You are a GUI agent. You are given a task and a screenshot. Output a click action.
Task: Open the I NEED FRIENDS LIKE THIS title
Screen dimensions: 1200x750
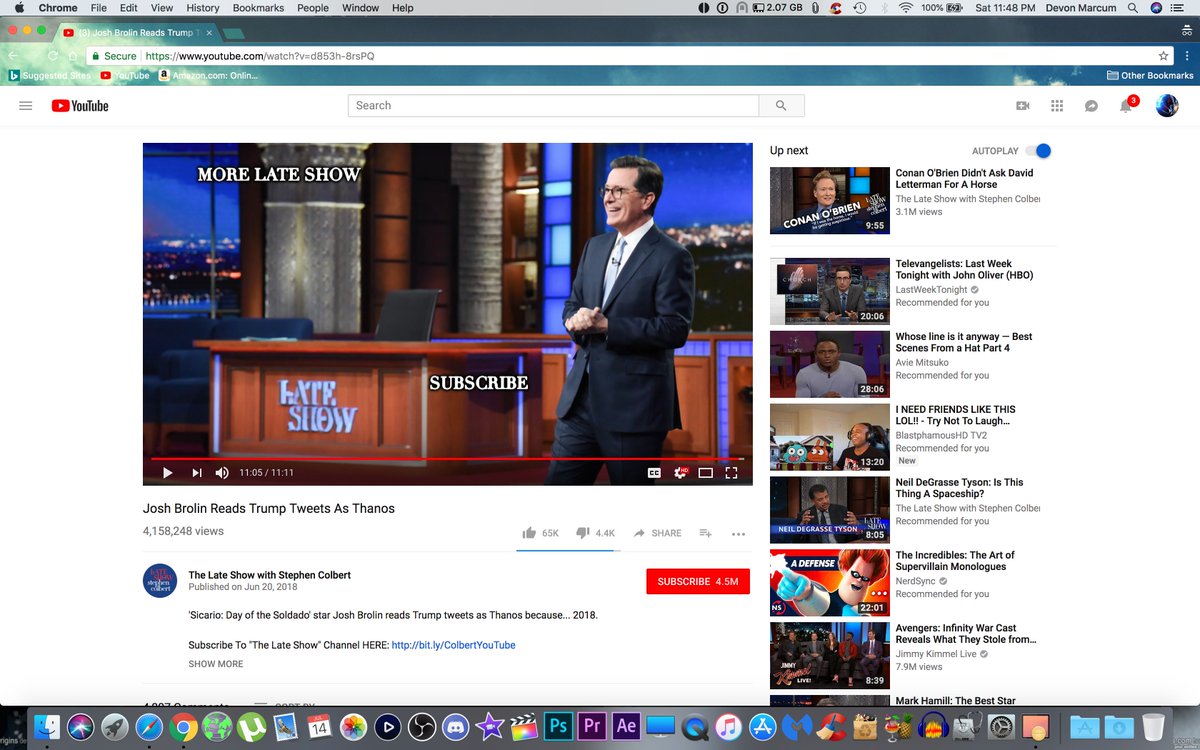point(955,415)
